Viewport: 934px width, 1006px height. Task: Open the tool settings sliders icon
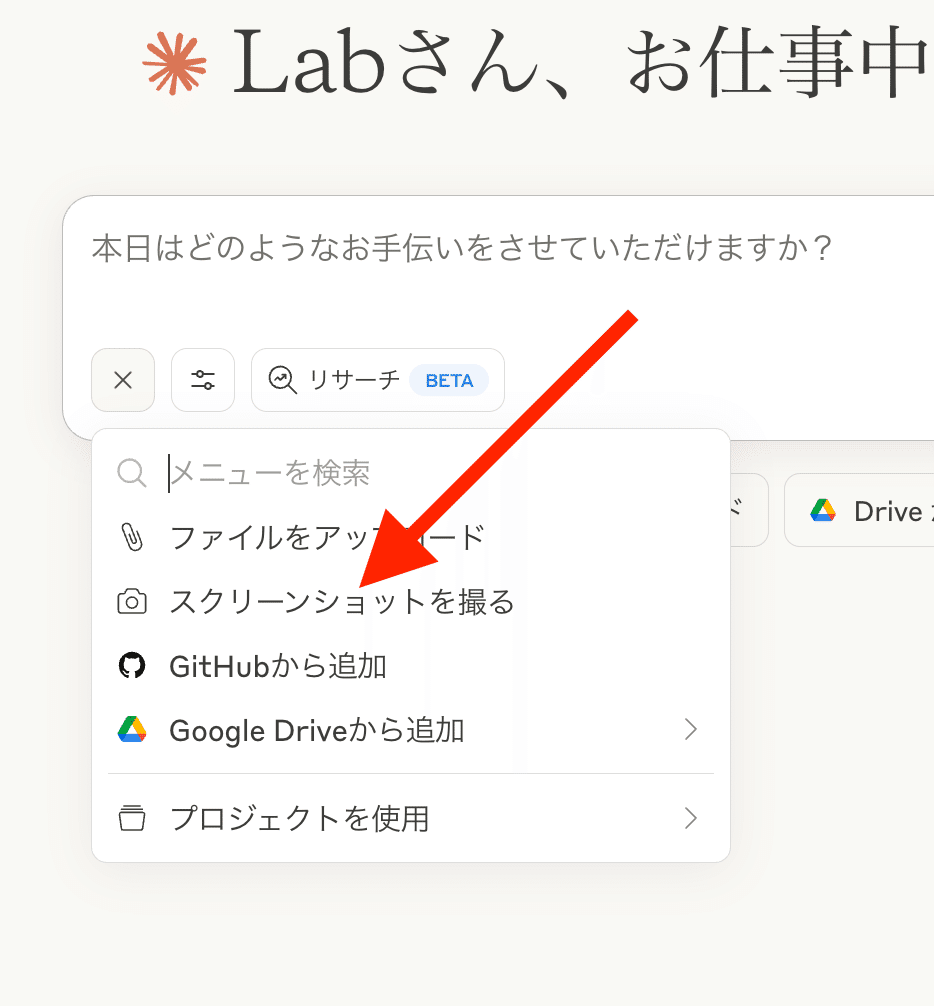click(203, 380)
